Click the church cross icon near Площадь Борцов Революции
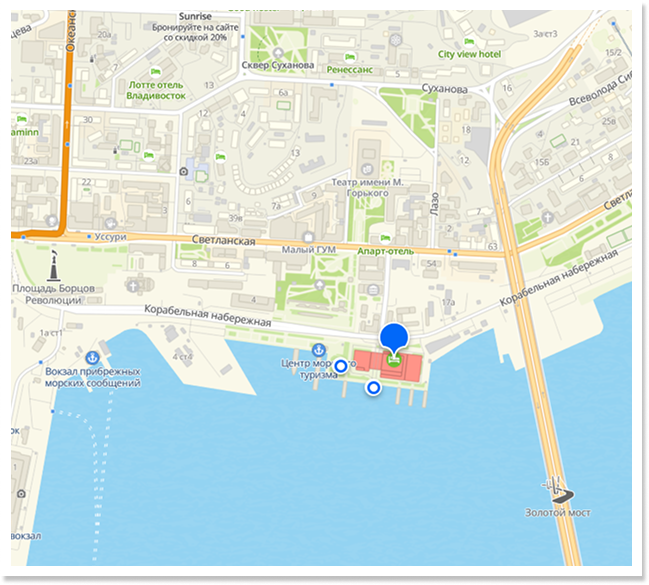The height and width of the screenshot is (585, 649). click(133, 286)
